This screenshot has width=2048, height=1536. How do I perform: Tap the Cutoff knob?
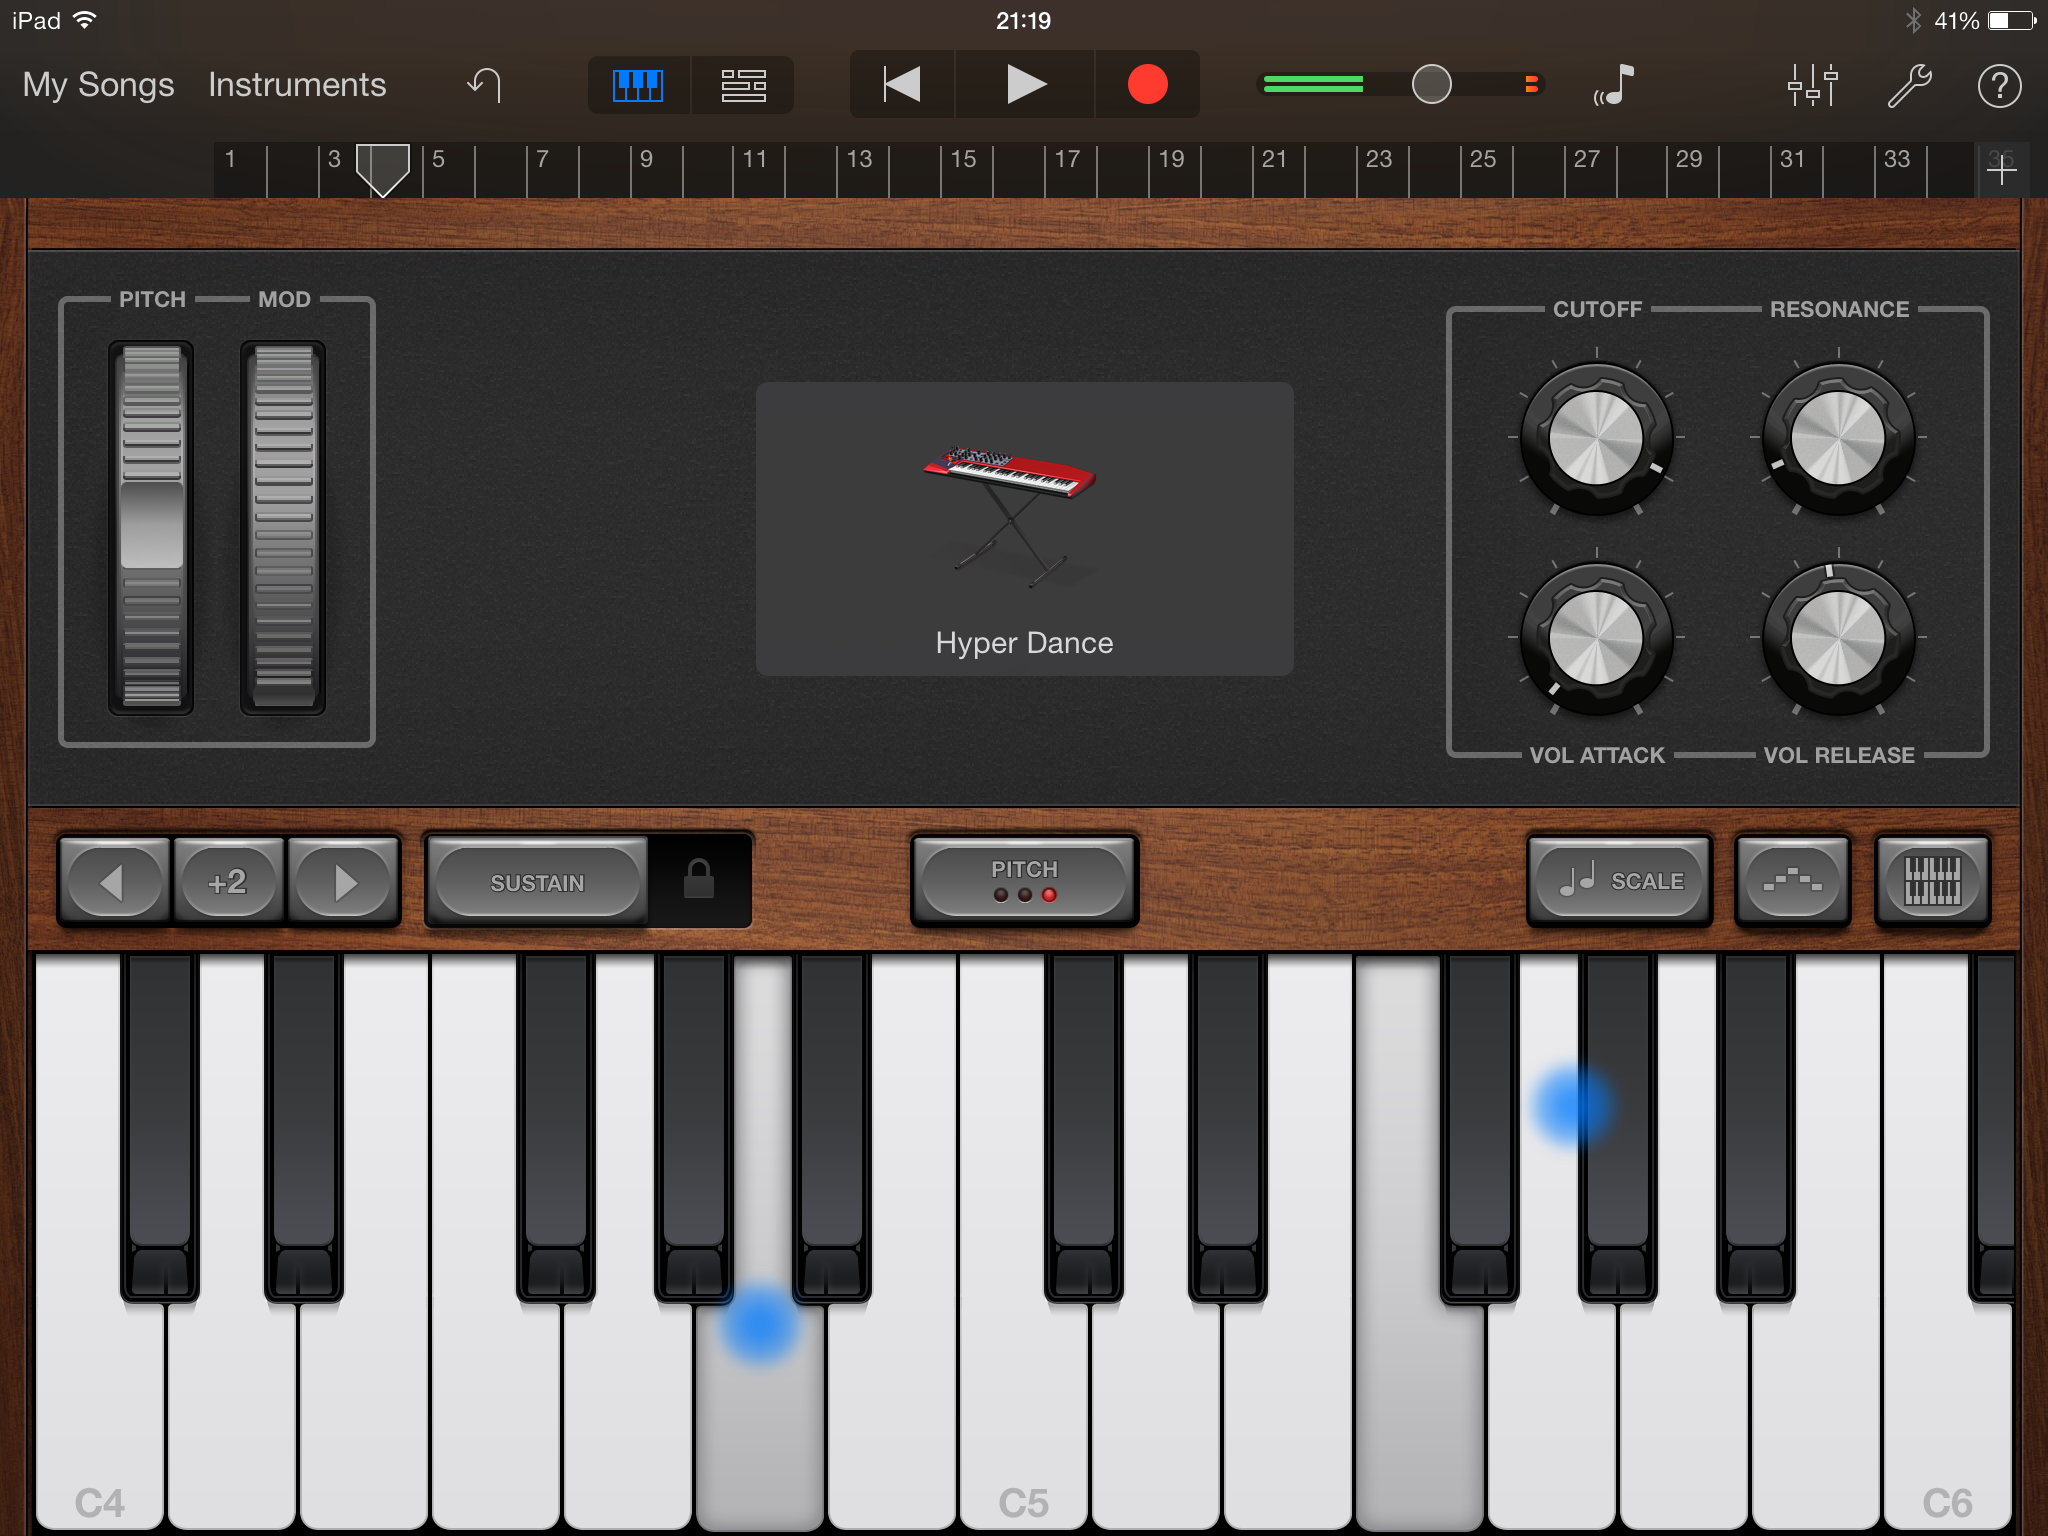click(1596, 438)
